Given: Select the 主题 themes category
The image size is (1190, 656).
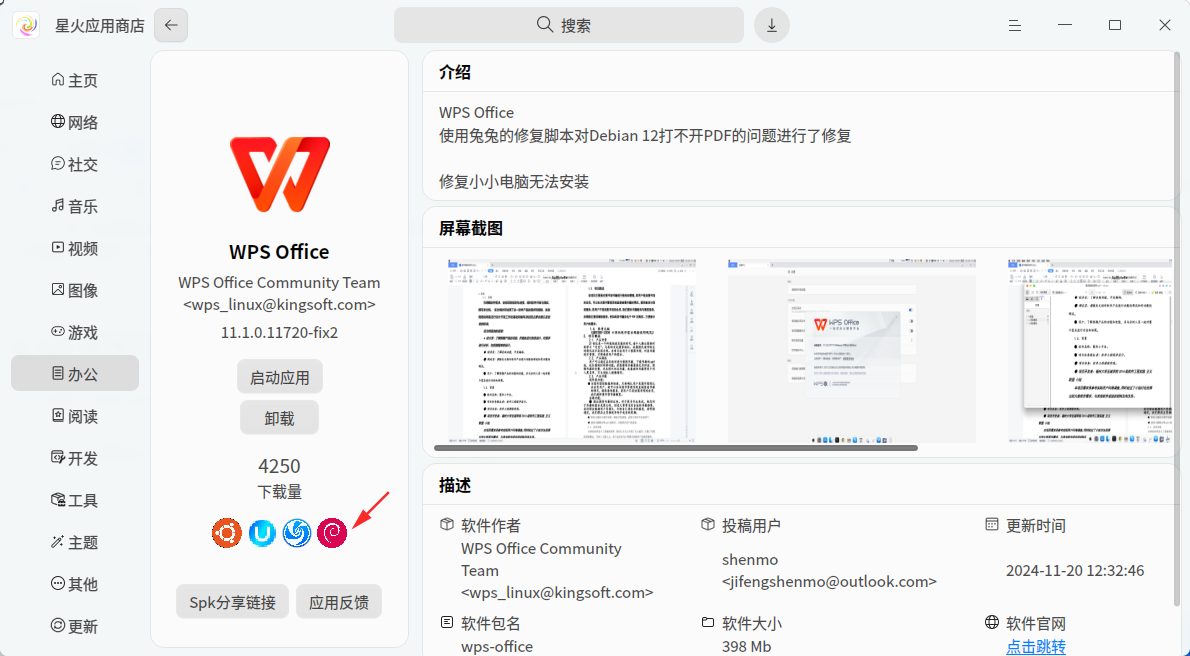Looking at the screenshot, I should 74,542.
